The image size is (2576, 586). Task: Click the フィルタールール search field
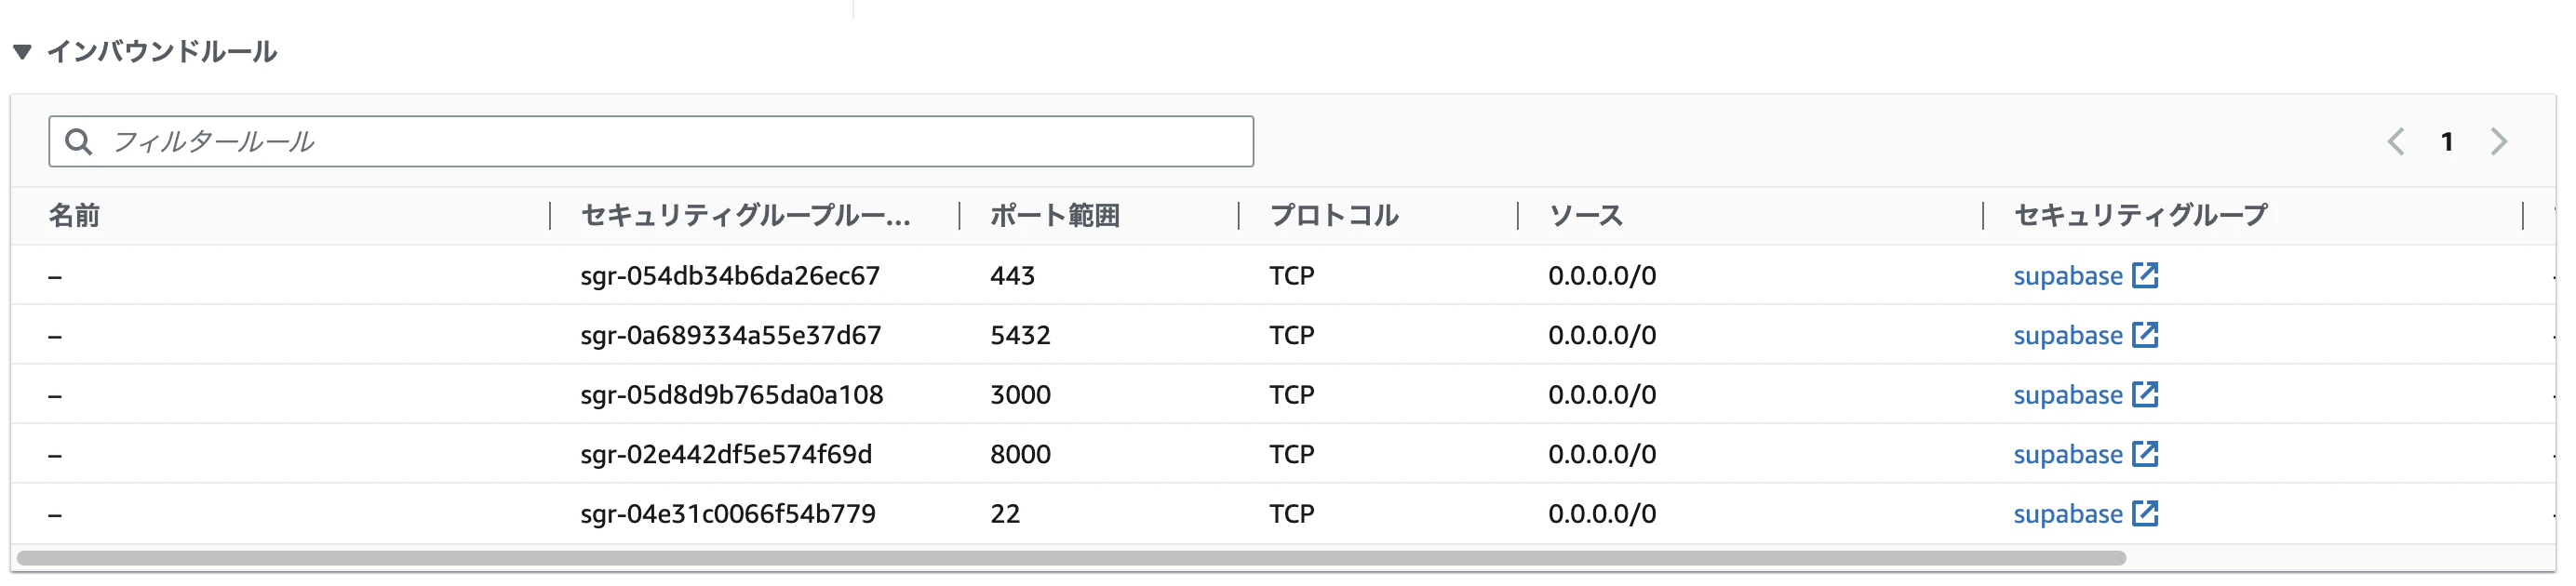pyautogui.click(x=651, y=141)
